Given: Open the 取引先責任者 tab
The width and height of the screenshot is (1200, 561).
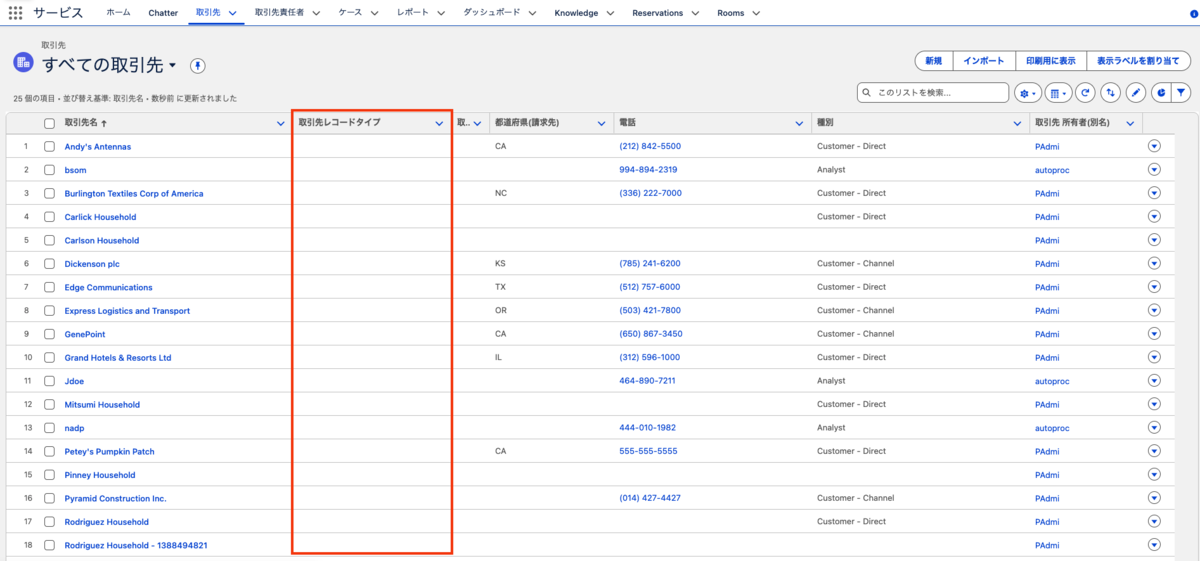Looking at the screenshot, I should click(280, 13).
